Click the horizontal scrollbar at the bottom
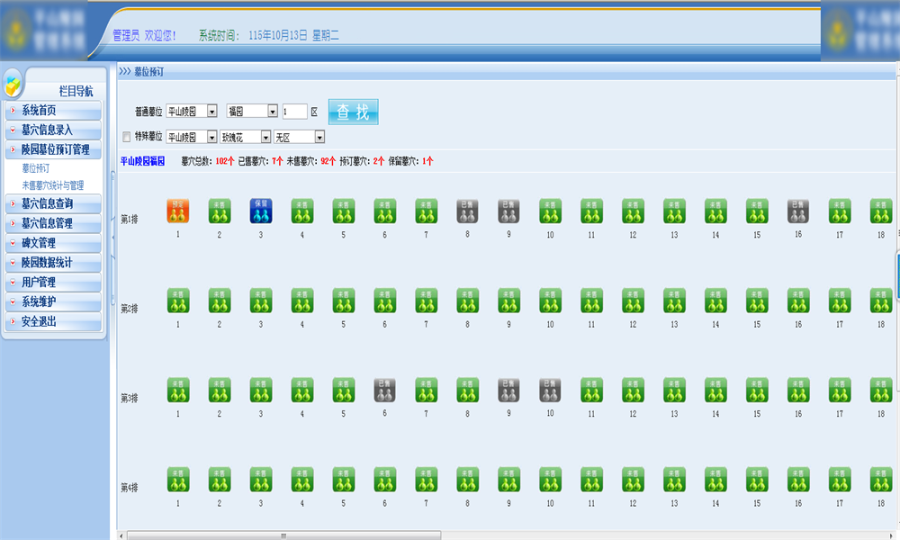 284,535
